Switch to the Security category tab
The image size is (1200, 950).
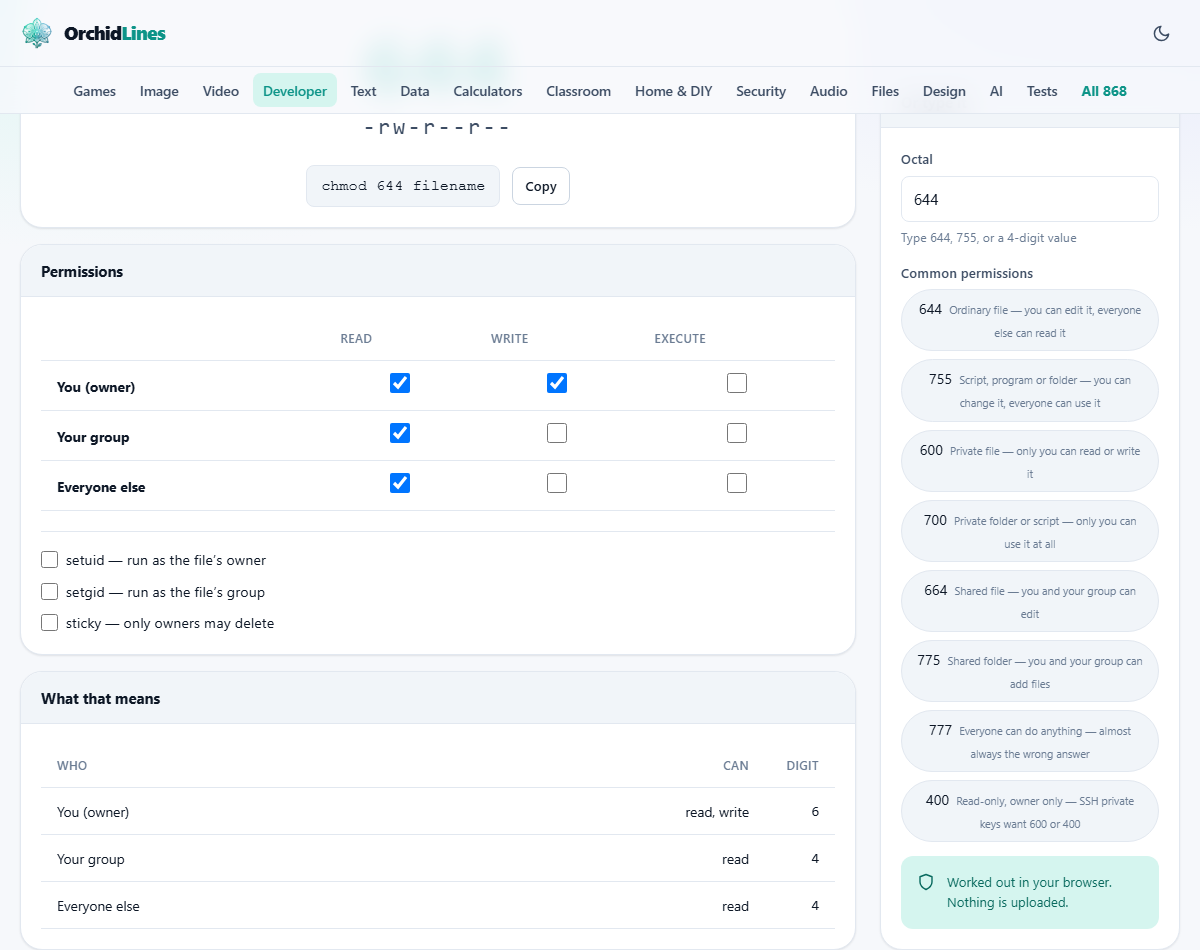click(761, 91)
